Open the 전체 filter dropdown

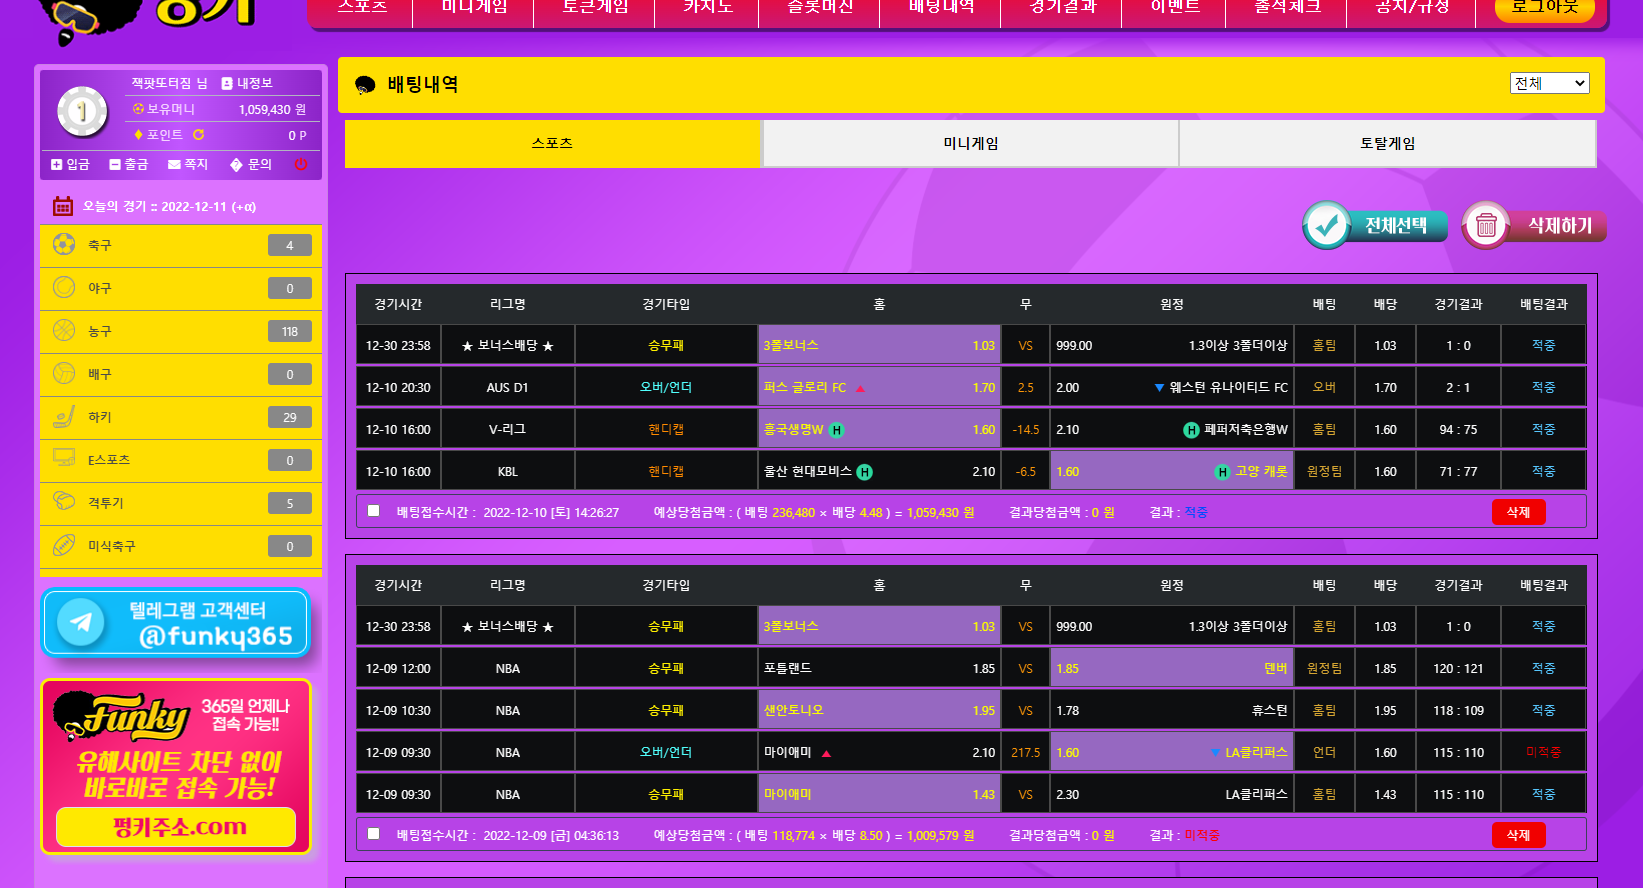[1549, 83]
